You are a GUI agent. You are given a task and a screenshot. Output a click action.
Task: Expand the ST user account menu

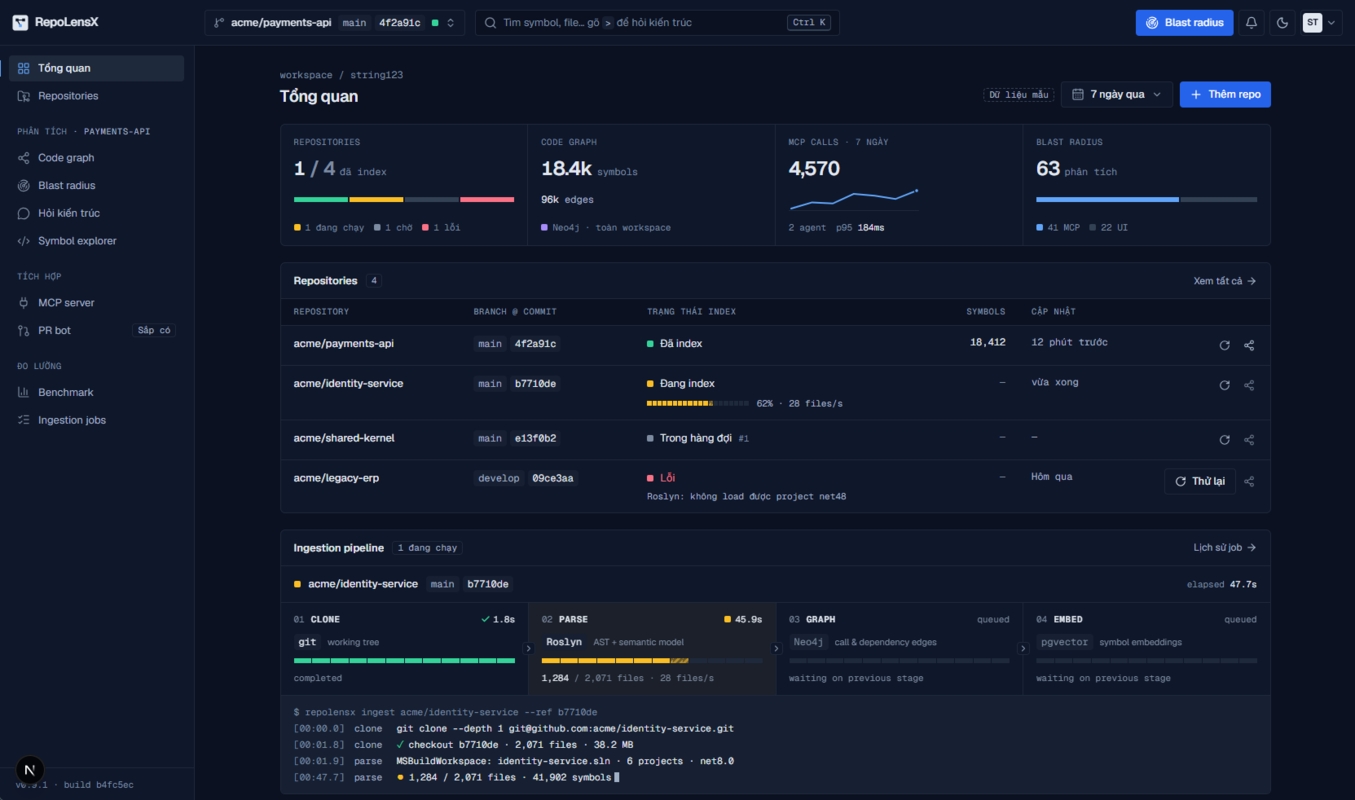pos(1319,23)
